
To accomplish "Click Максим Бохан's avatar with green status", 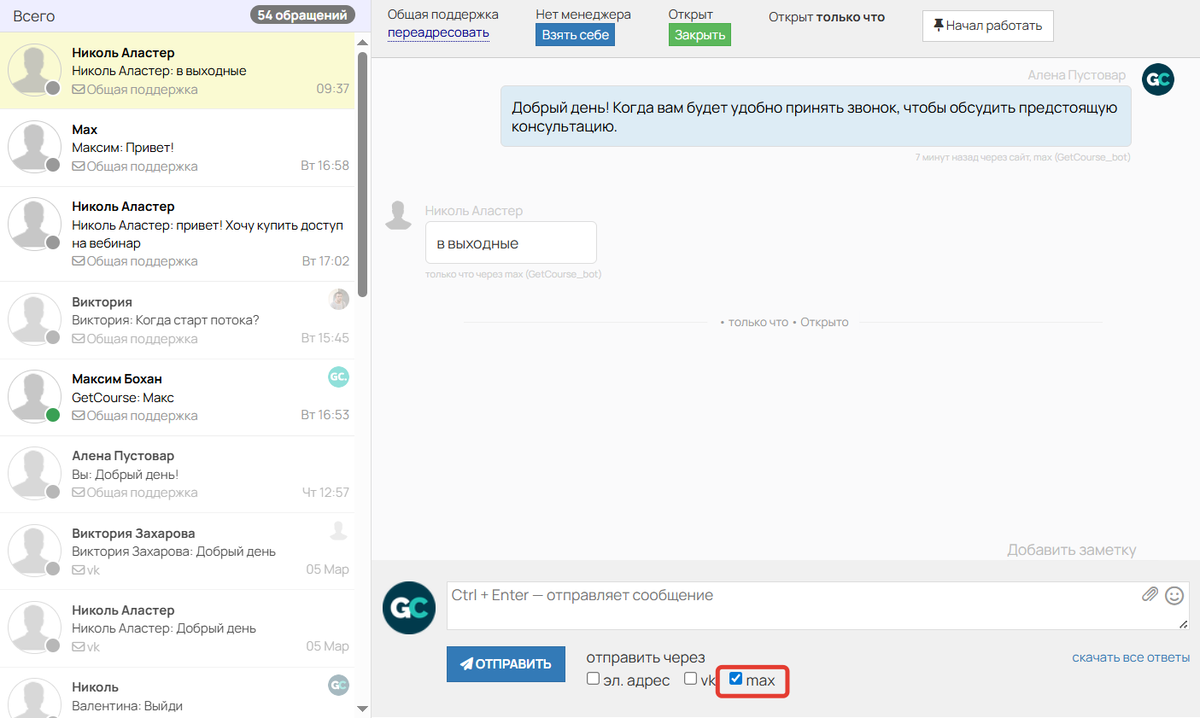I will [35, 397].
